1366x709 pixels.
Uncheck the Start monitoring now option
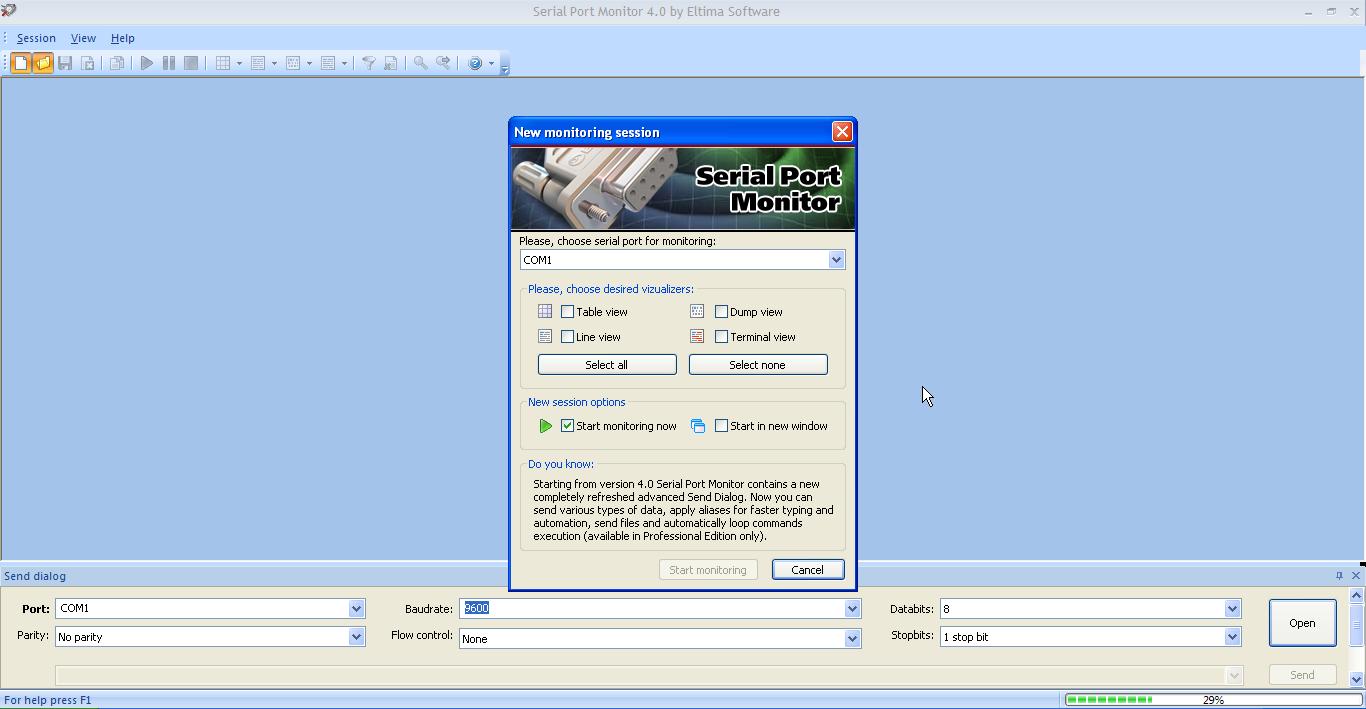tap(567, 426)
